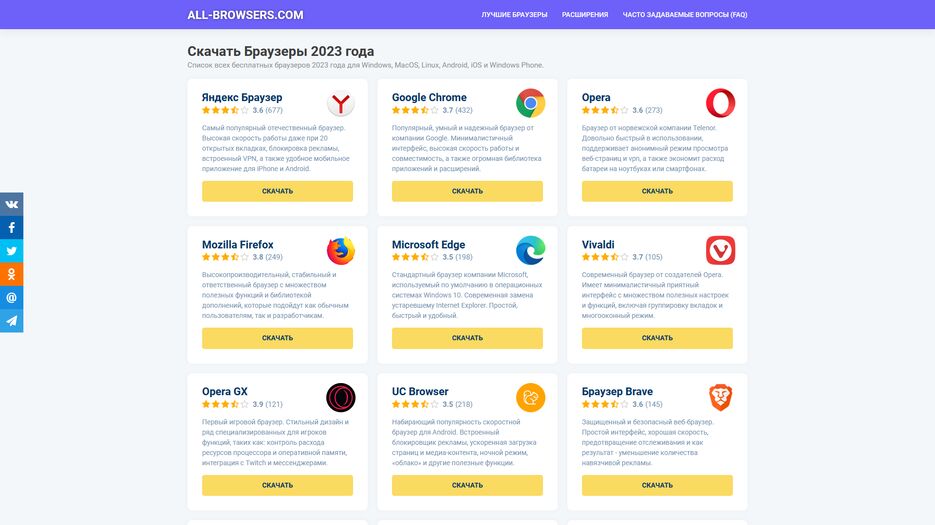Click the star rating of Opera GX
The width and height of the screenshot is (935, 525).
point(225,404)
